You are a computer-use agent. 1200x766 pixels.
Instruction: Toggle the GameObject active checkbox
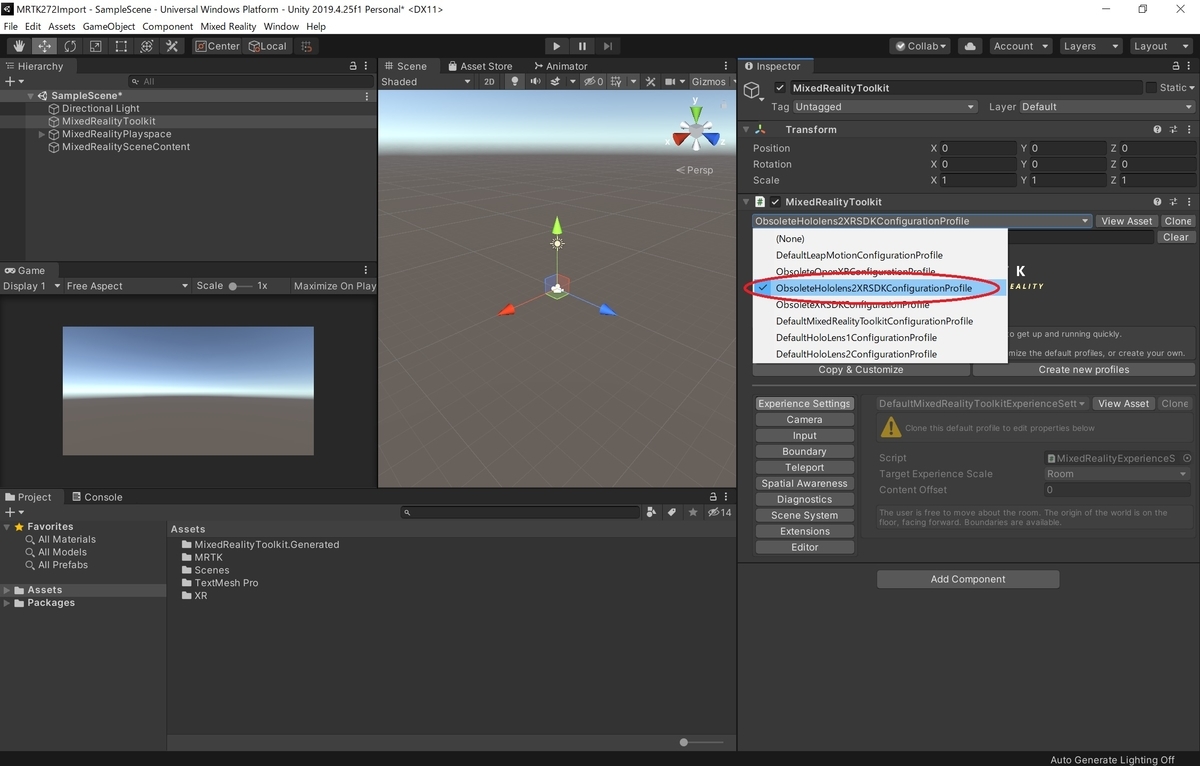coord(780,88)
